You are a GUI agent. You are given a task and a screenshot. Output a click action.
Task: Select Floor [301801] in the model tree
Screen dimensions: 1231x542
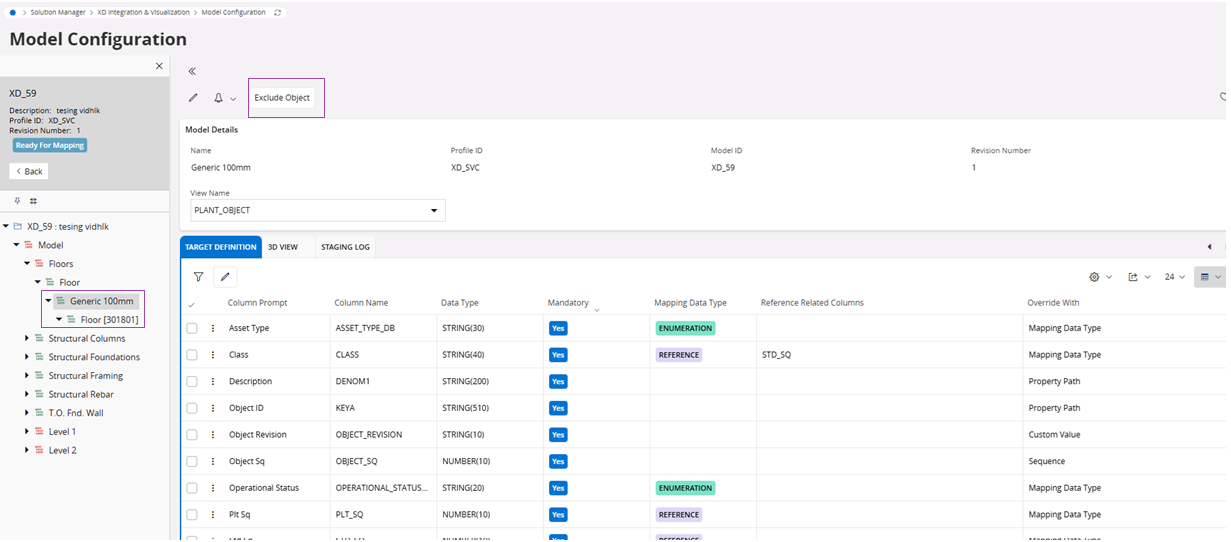point(109,320)
